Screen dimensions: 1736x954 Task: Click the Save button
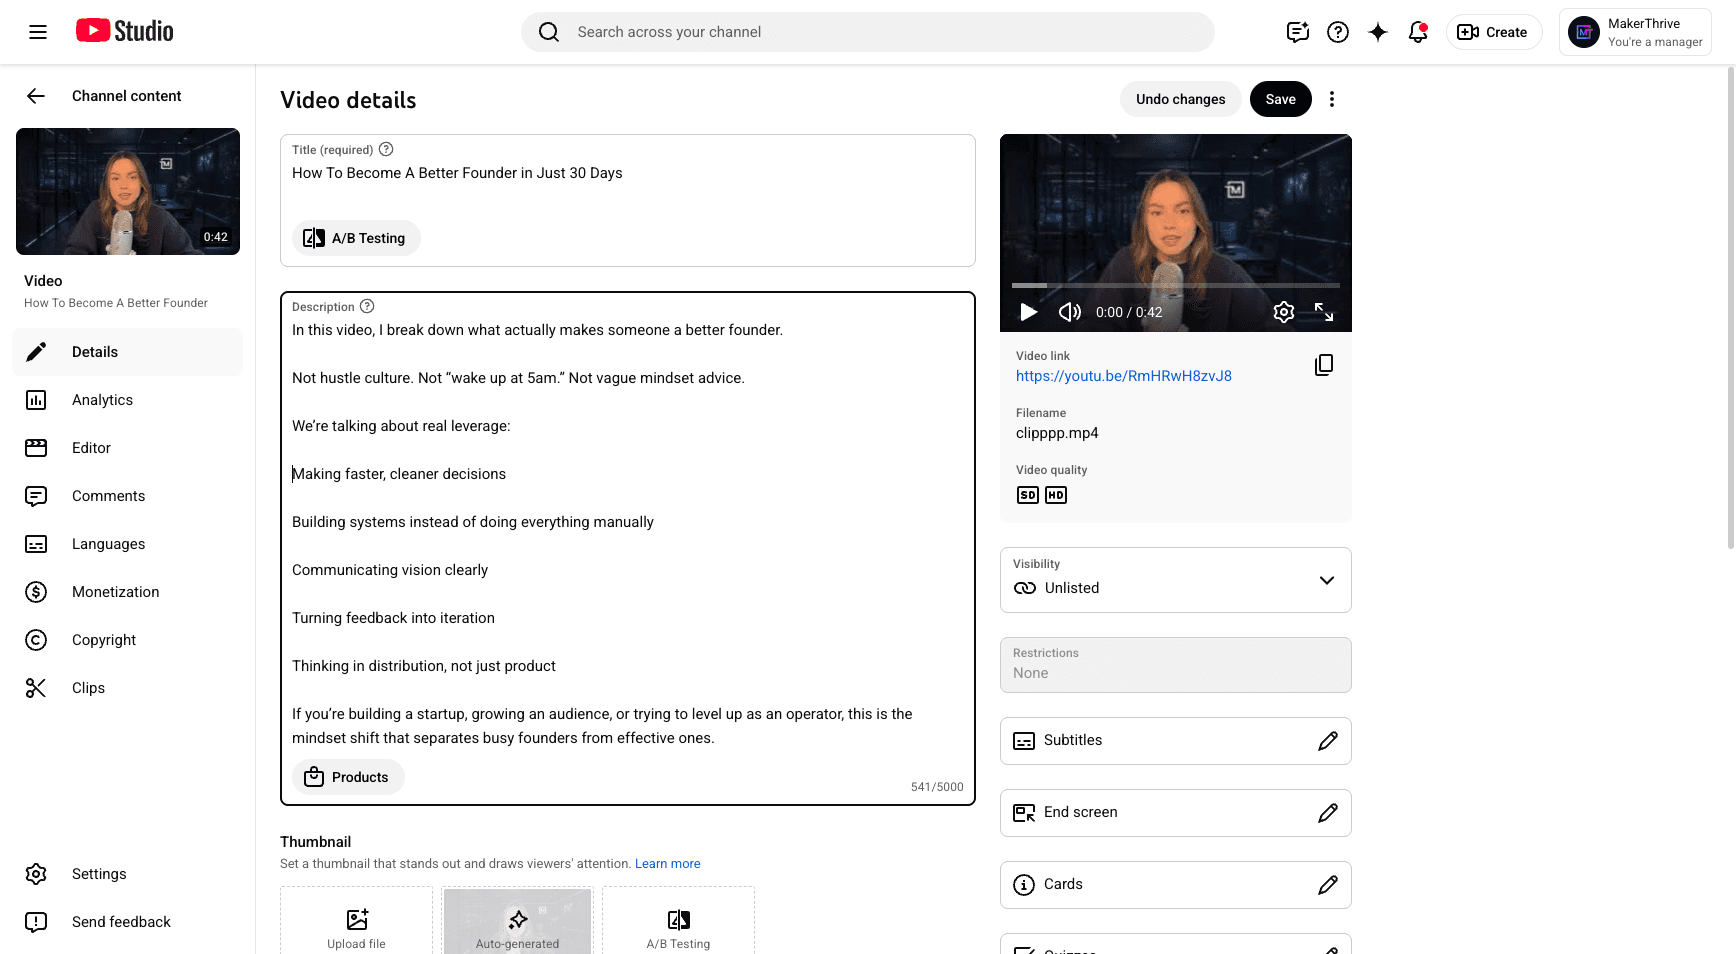tap(1280, 99)
